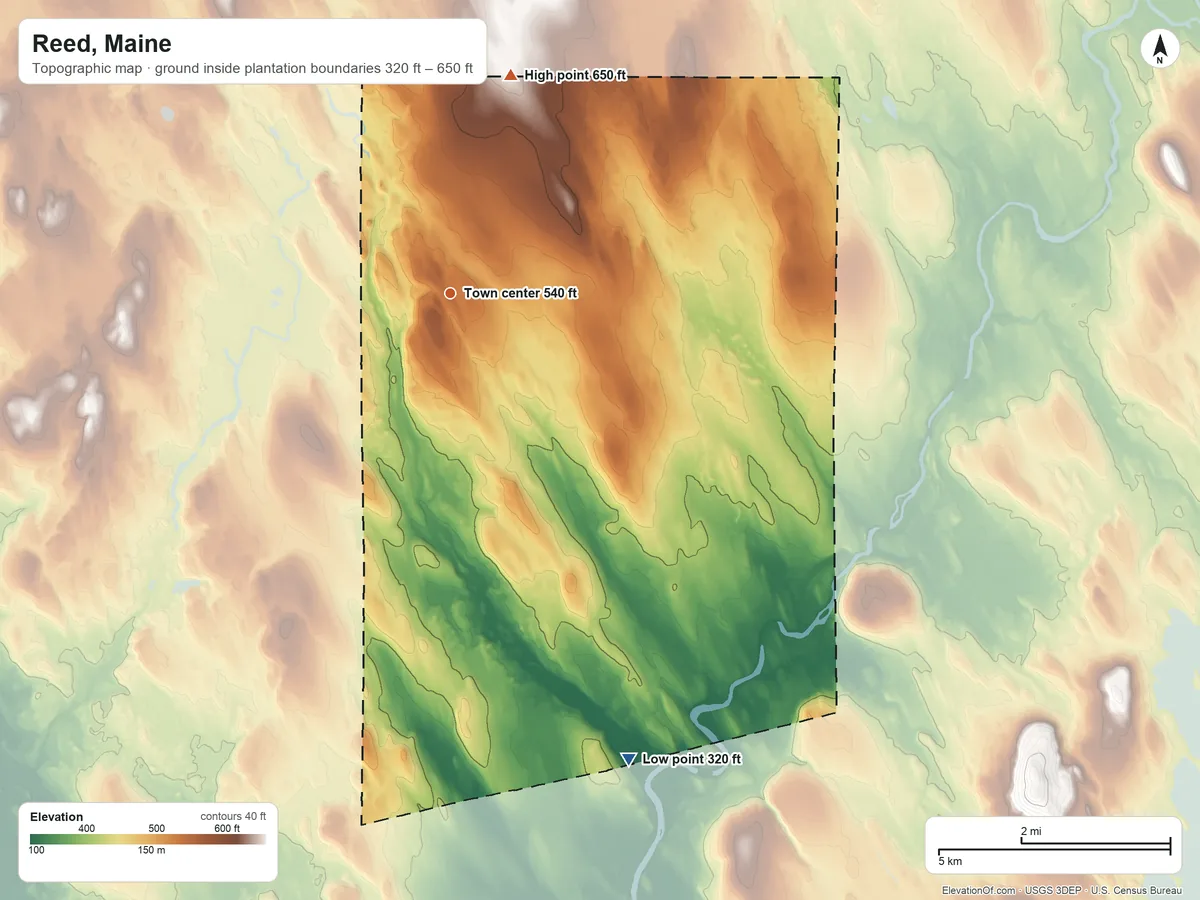Click the elevation color gradient bar
This screenshot has height=900, width=1200.
click(148, 839)
